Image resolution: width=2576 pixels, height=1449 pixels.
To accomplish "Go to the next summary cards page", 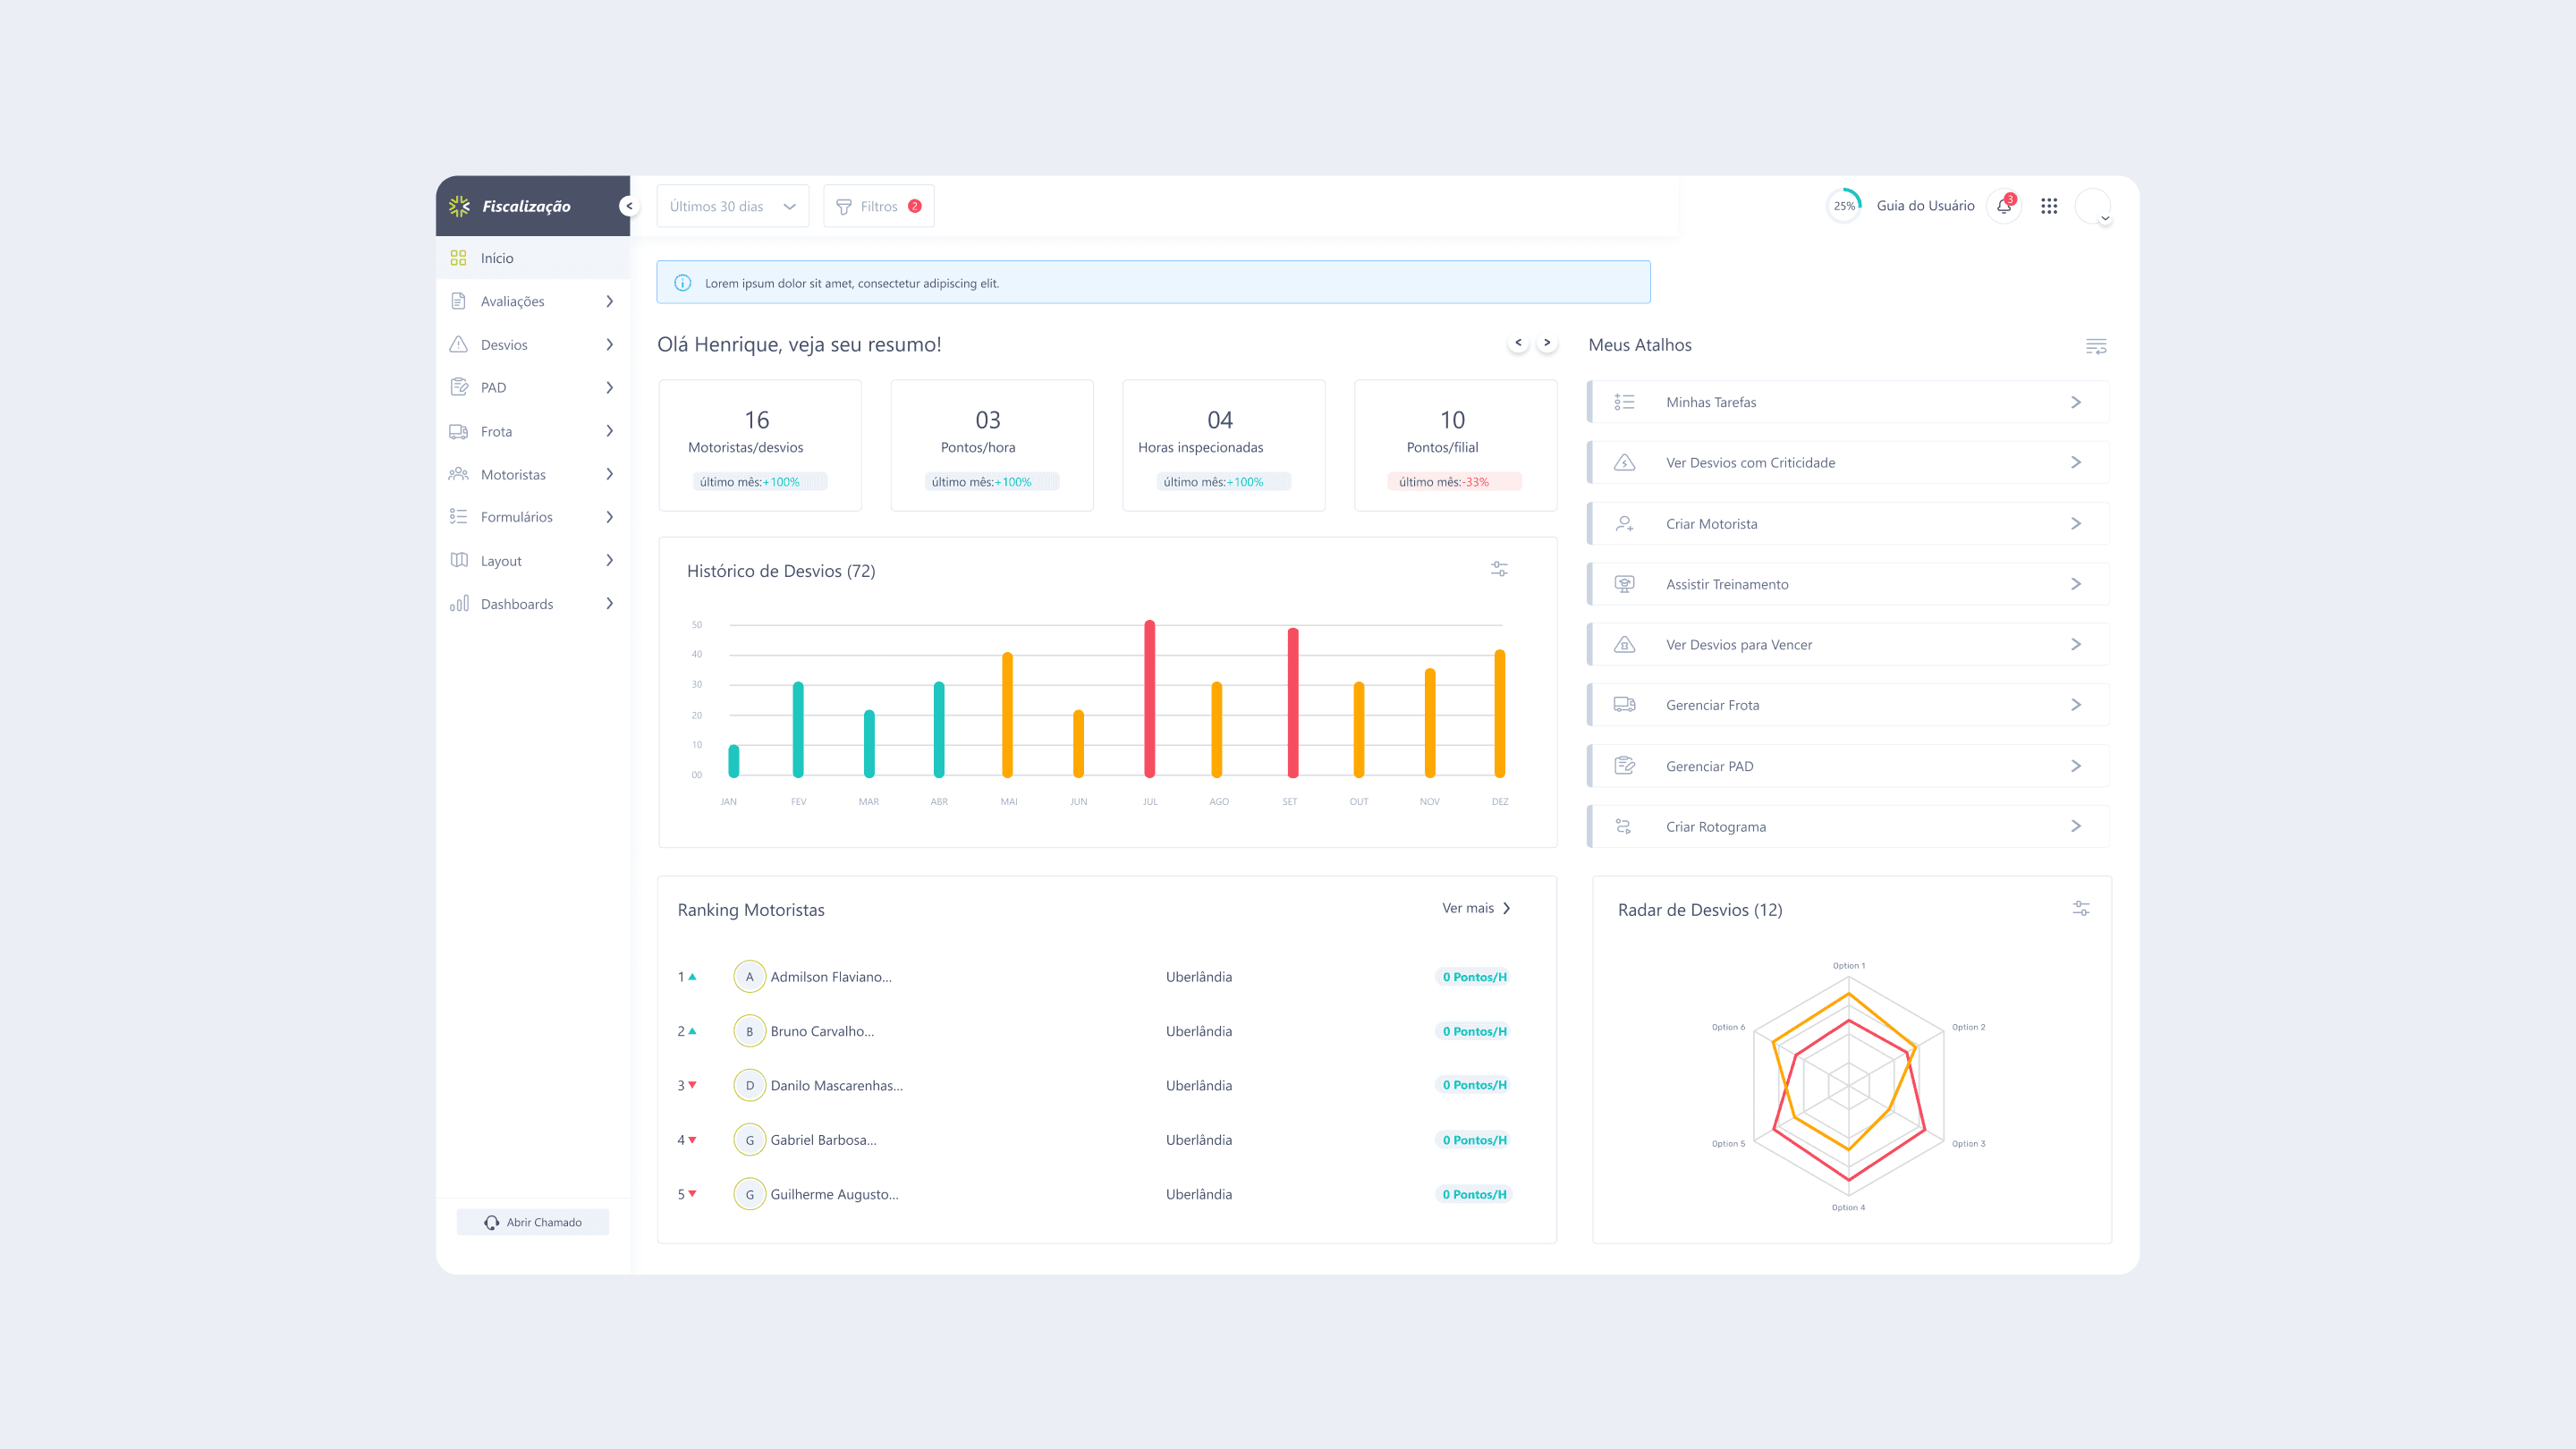I will pyautogui.click(x=1547, y=343).
